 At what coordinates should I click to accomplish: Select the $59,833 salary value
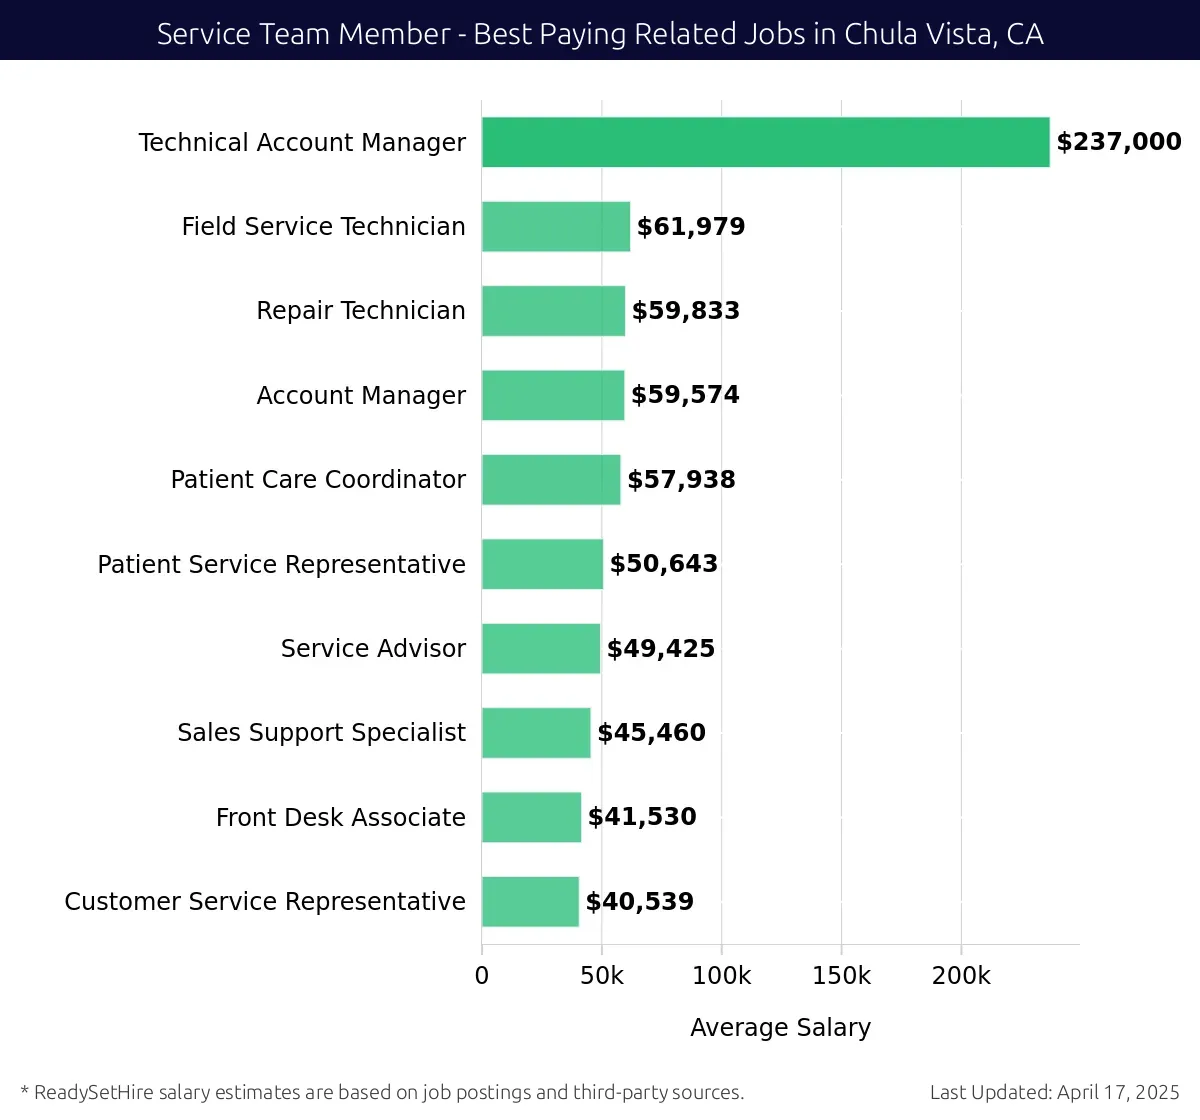(686, 311)
